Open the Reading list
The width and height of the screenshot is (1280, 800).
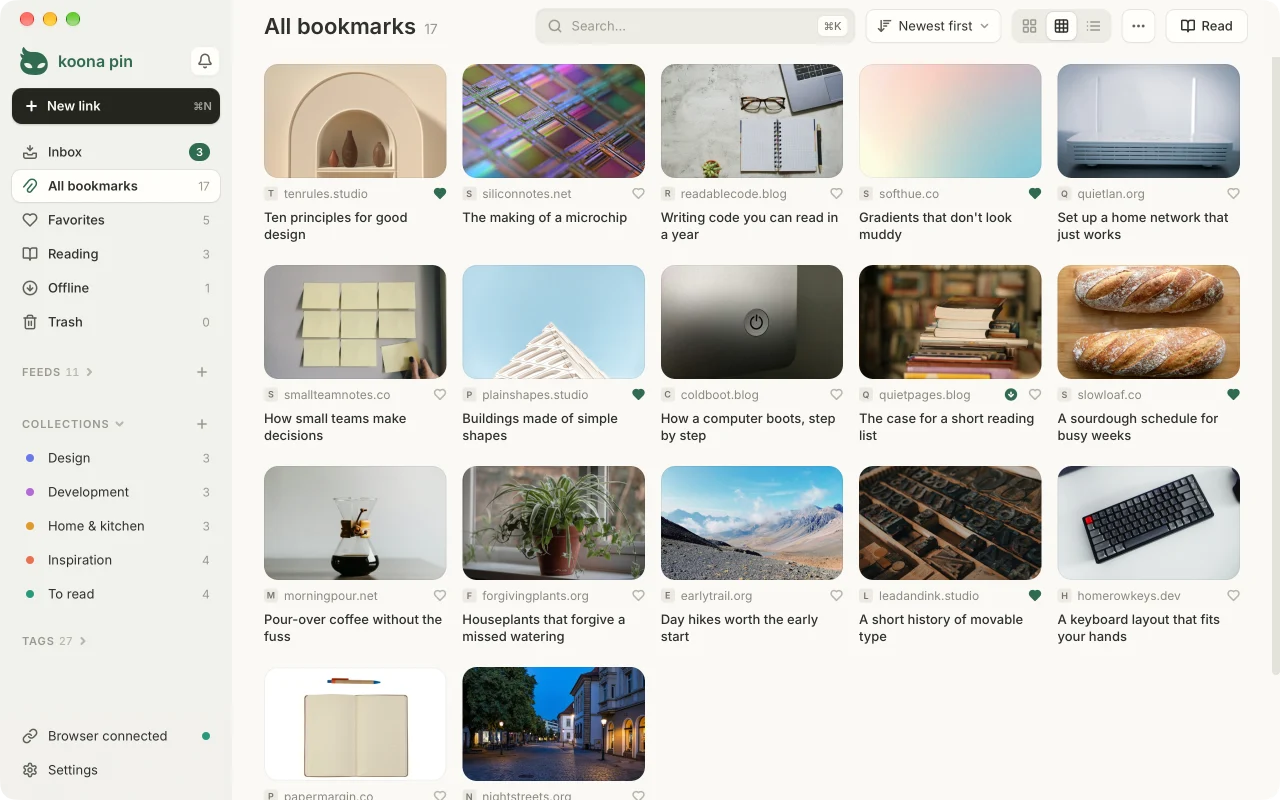116,254
